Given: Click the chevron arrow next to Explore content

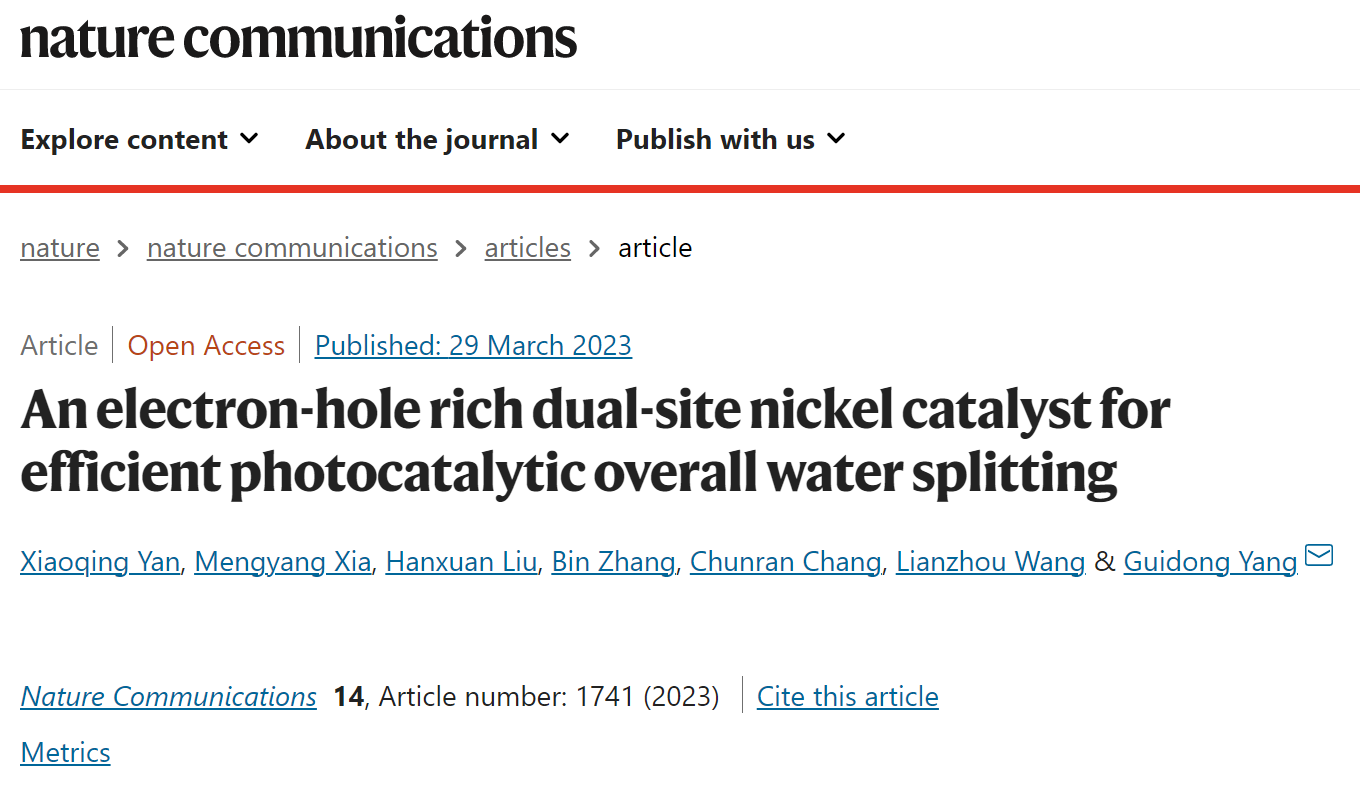Looking at the screenshot, I should 249,138.
